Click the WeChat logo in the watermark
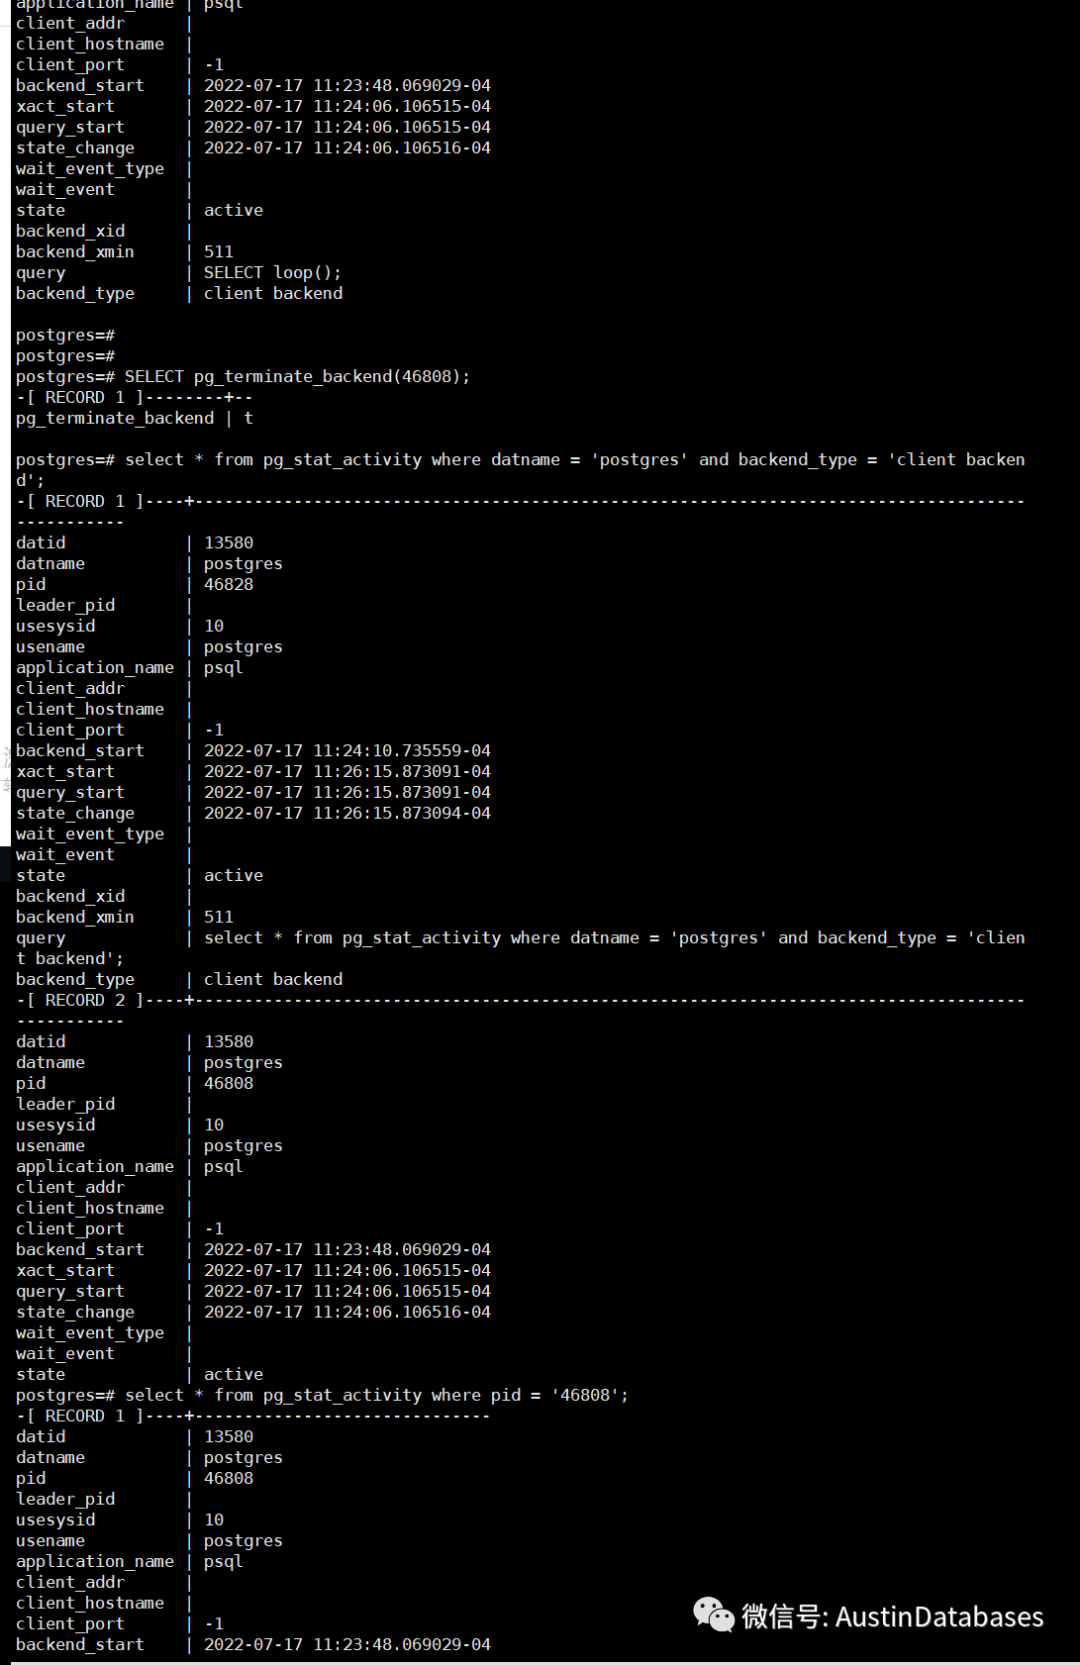 click(713, 1615)
